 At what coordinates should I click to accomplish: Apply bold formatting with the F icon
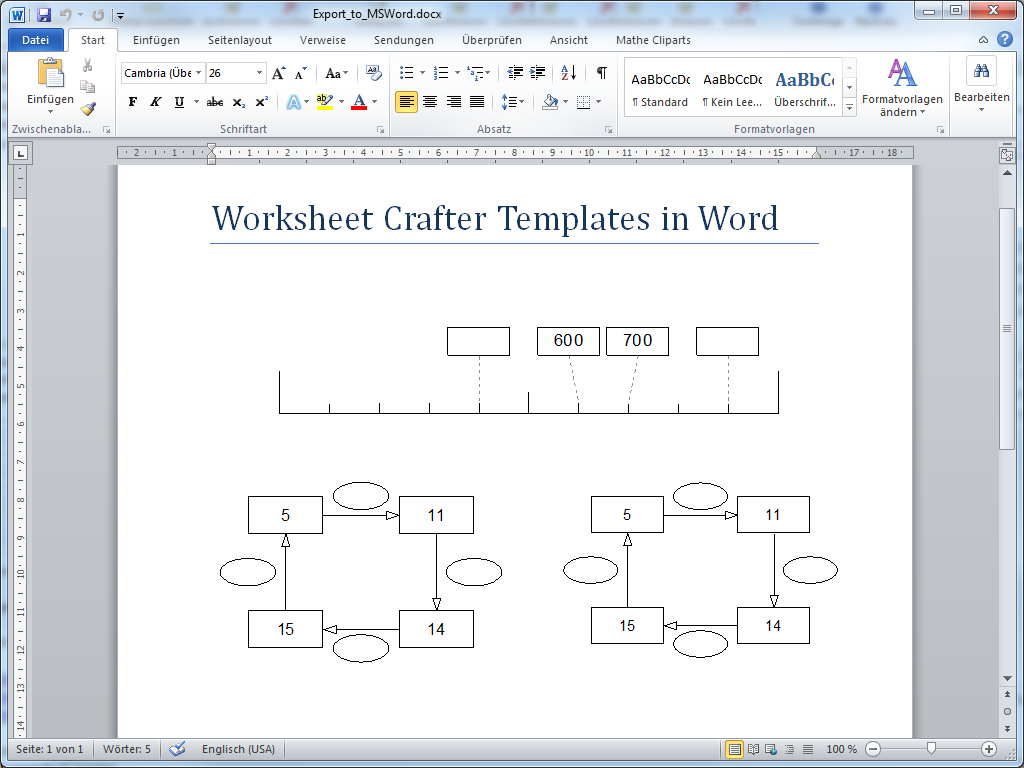pyautogui.click(x=133, y=101)
